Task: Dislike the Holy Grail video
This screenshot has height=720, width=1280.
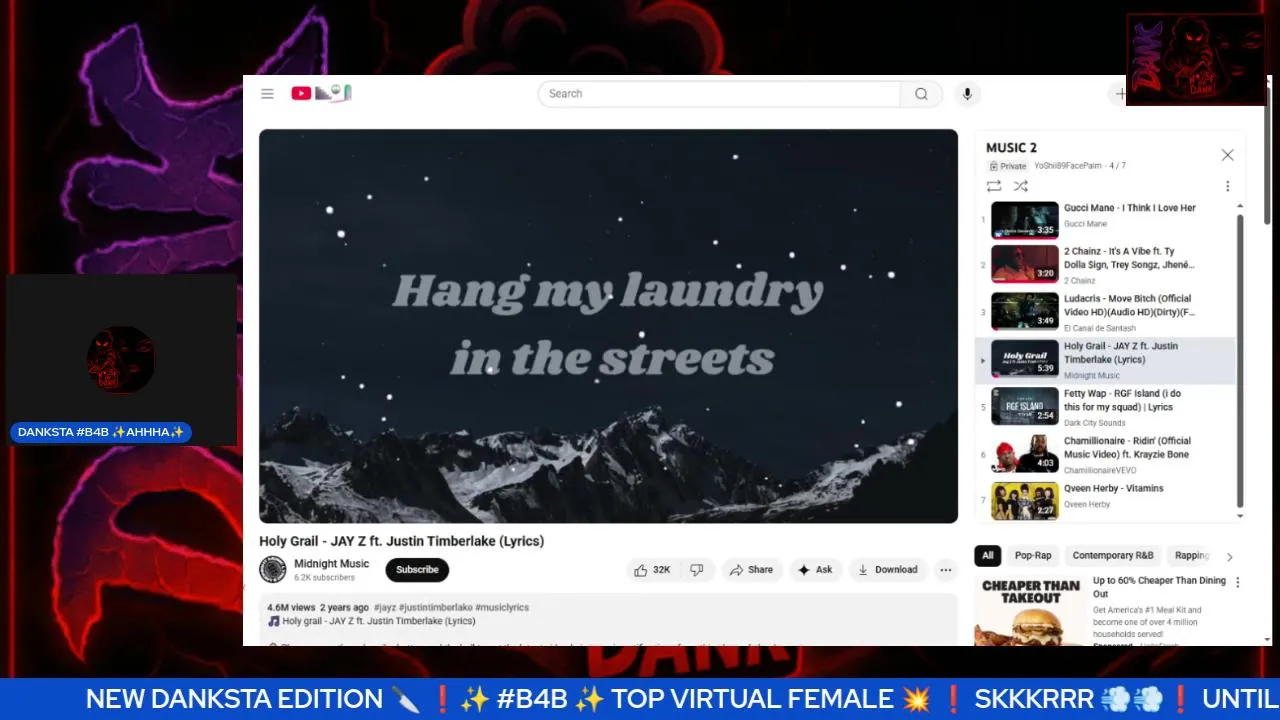Action: pyautogui.click(x=697, y=570)
